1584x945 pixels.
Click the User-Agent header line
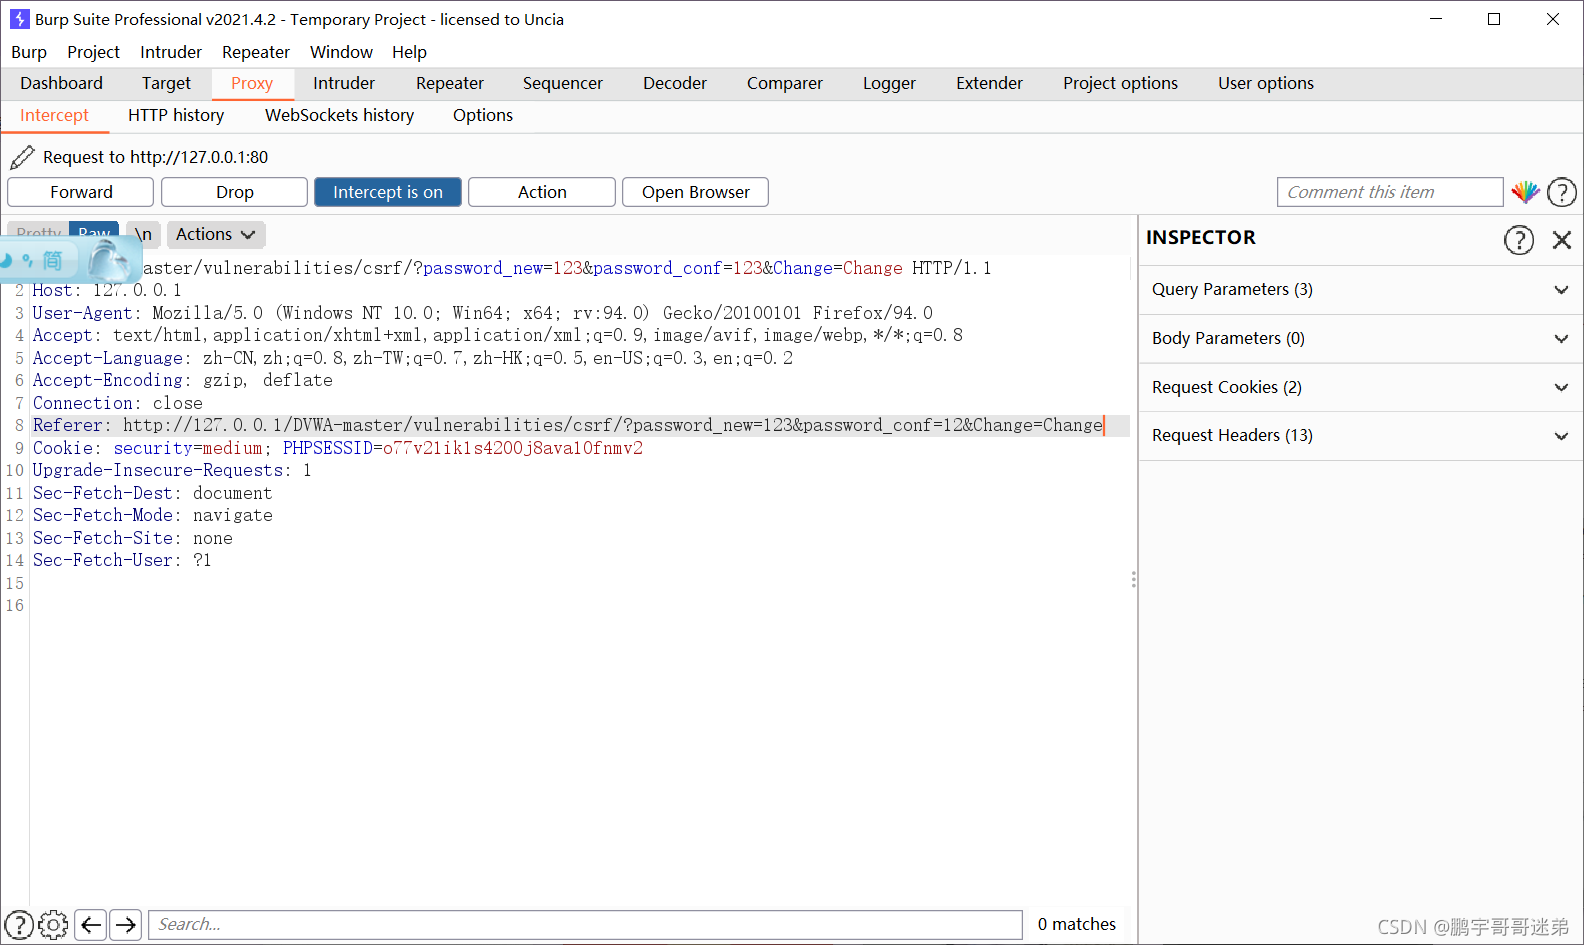tap(483, 313)
